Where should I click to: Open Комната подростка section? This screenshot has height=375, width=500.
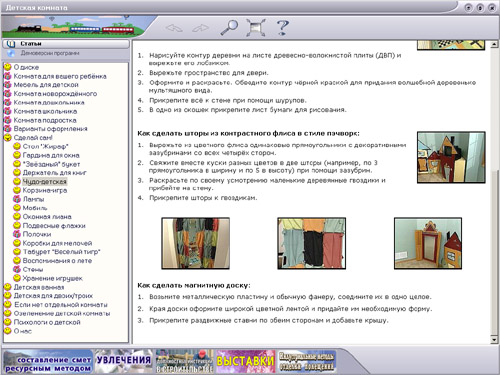[x=45, y=120]
